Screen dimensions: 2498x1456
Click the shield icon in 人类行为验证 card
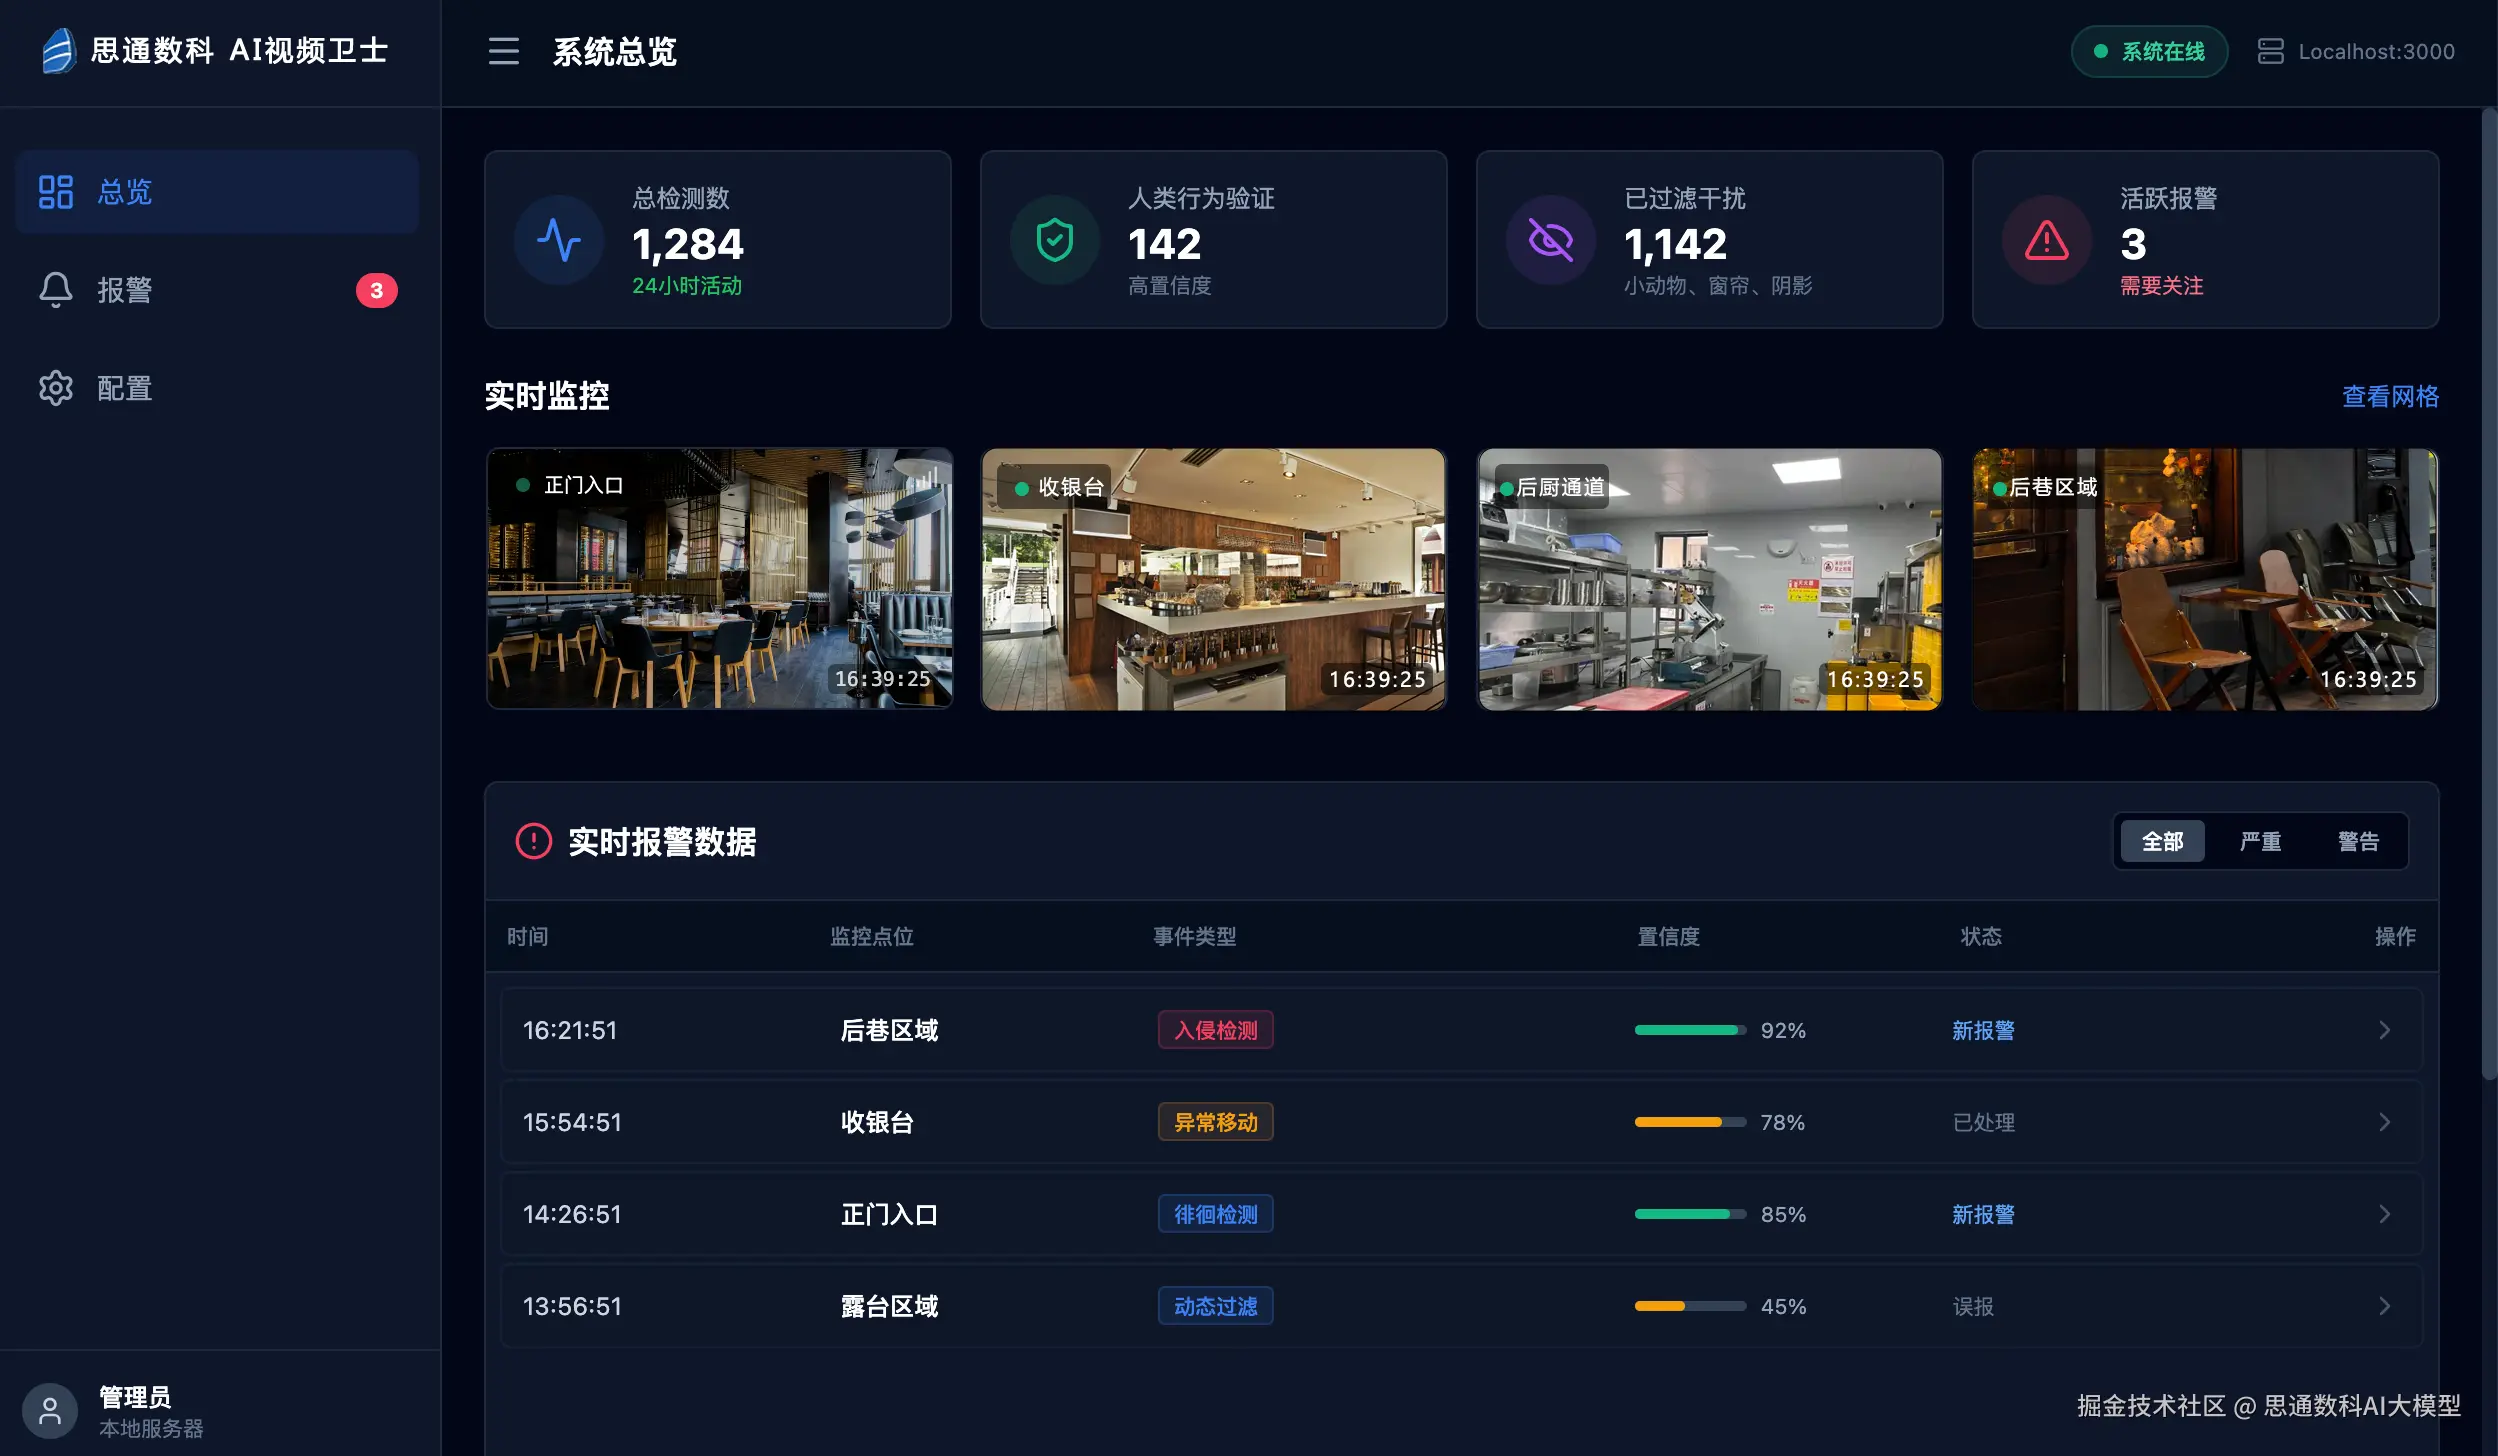(1054, 241)
